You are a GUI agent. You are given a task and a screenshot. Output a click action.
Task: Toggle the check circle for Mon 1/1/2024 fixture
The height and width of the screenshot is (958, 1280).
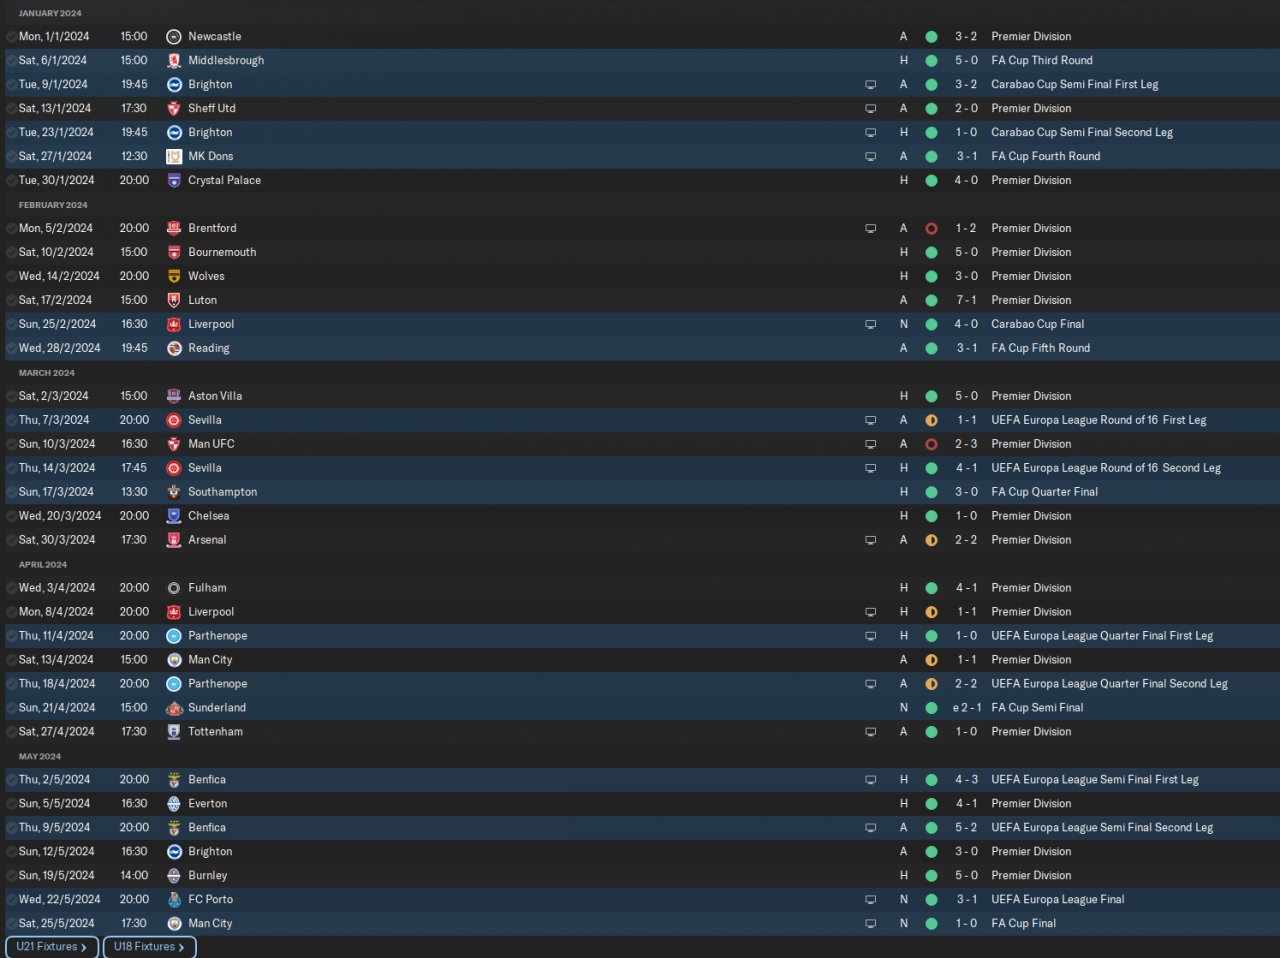pos(11,37)
